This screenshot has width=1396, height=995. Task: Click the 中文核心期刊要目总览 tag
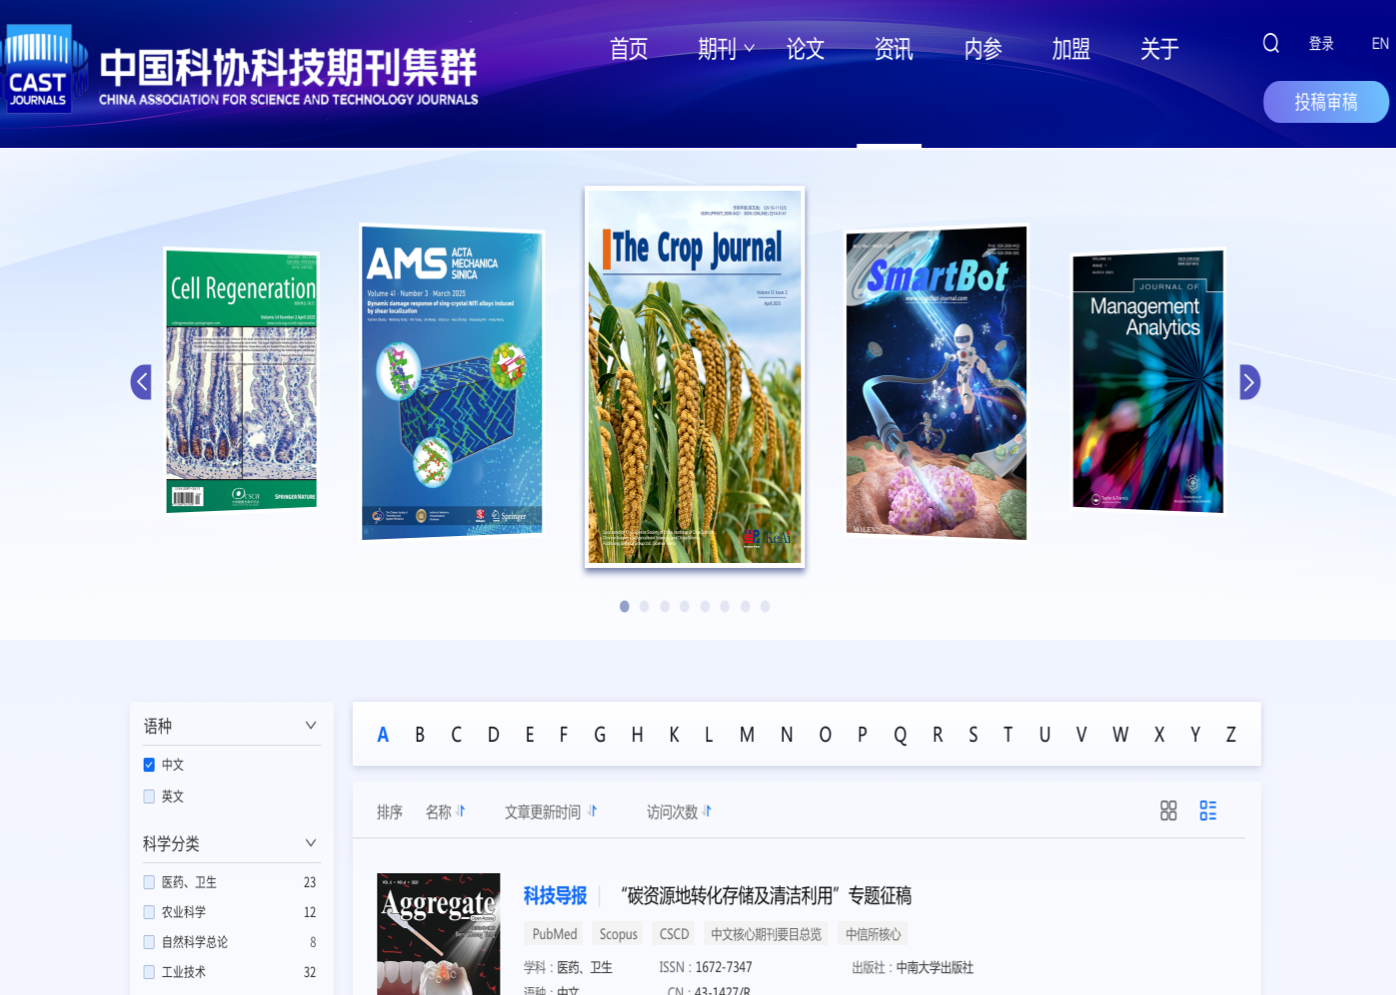[766, 934]
